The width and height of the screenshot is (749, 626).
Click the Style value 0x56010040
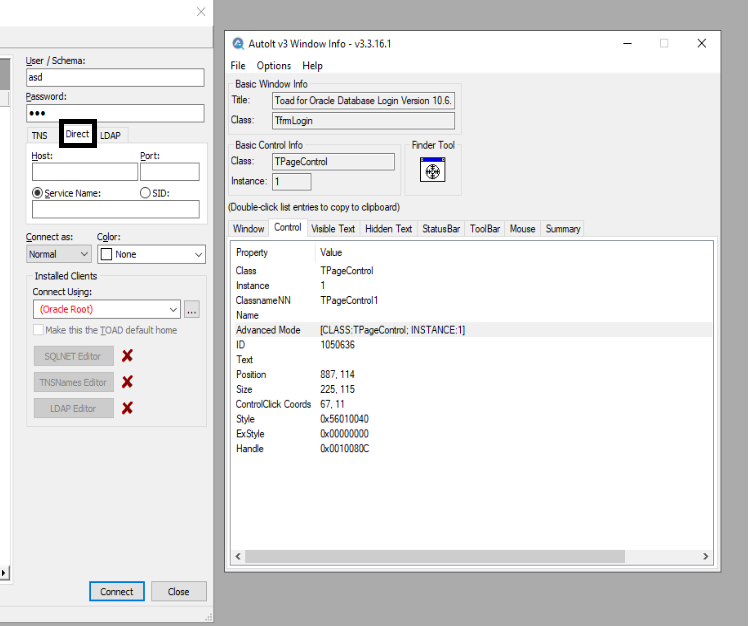click(x=344, y=419)
